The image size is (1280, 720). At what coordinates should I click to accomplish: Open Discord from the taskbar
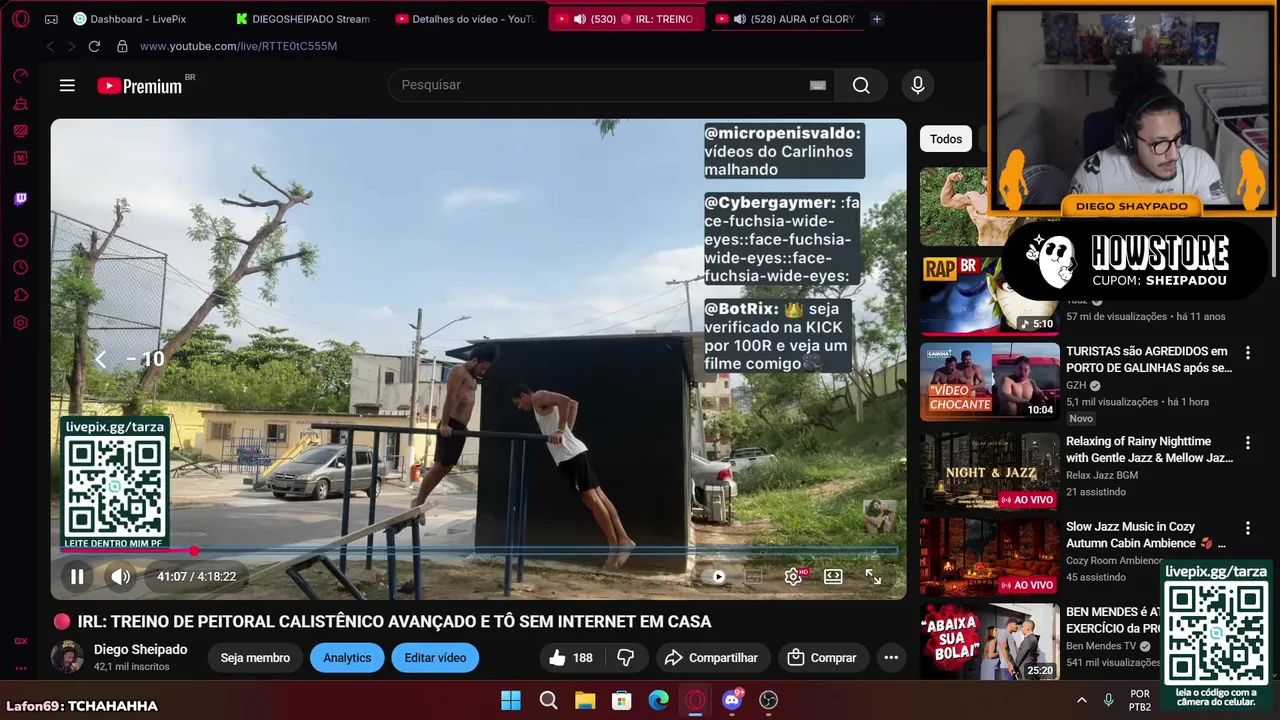[x=732, y=700]
